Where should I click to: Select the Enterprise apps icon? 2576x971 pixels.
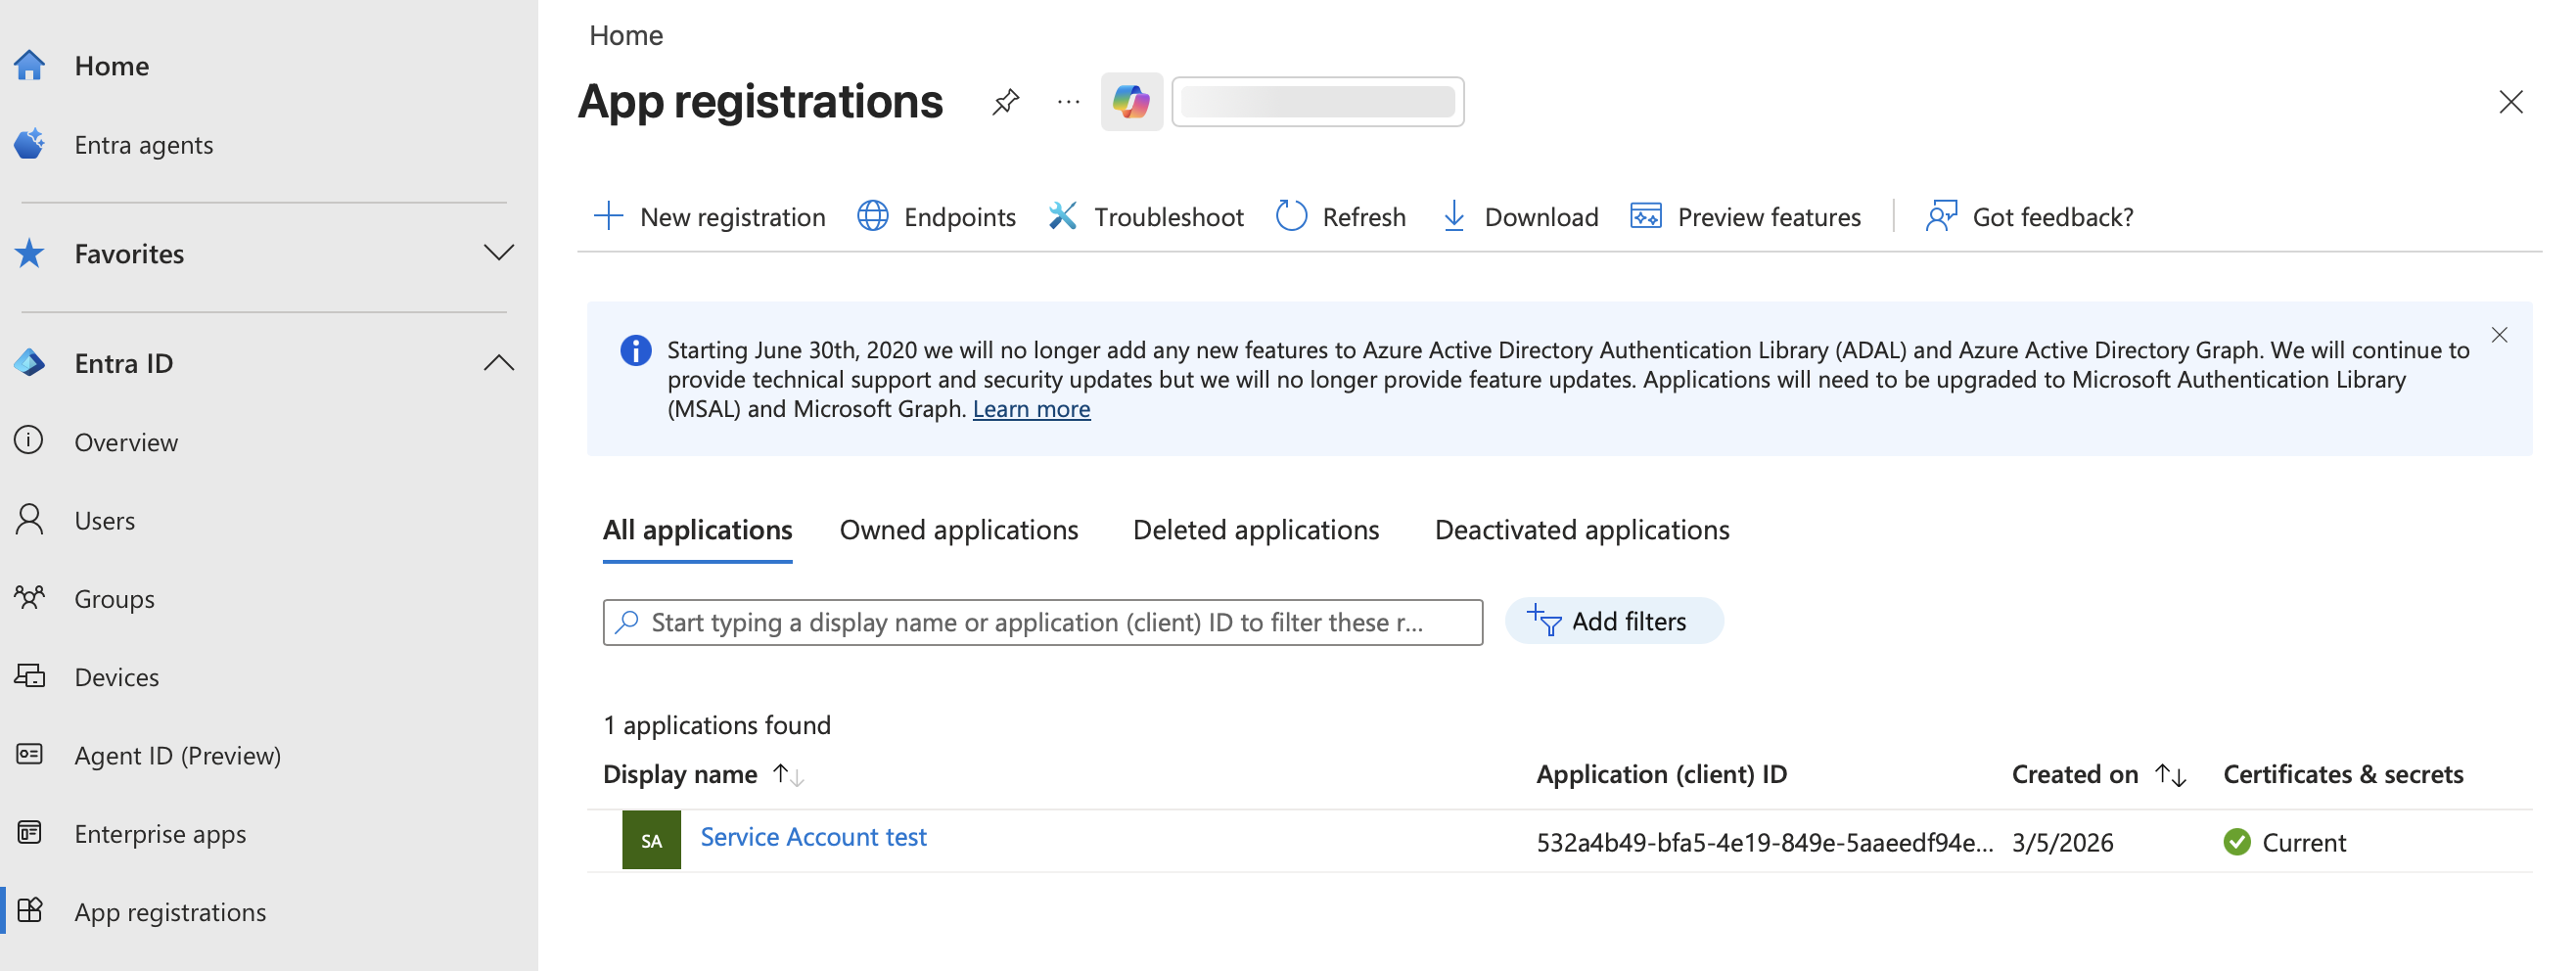pyautogui.click(x=30, y=833)
